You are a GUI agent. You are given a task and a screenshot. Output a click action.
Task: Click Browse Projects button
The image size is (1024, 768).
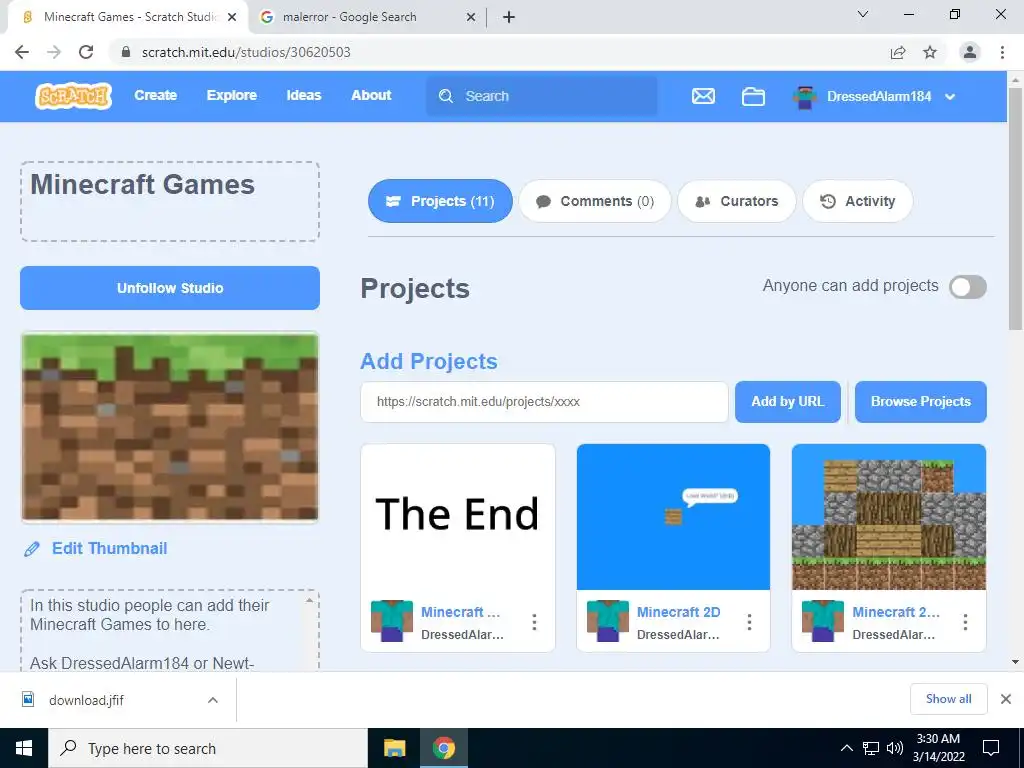click(921, 402)
